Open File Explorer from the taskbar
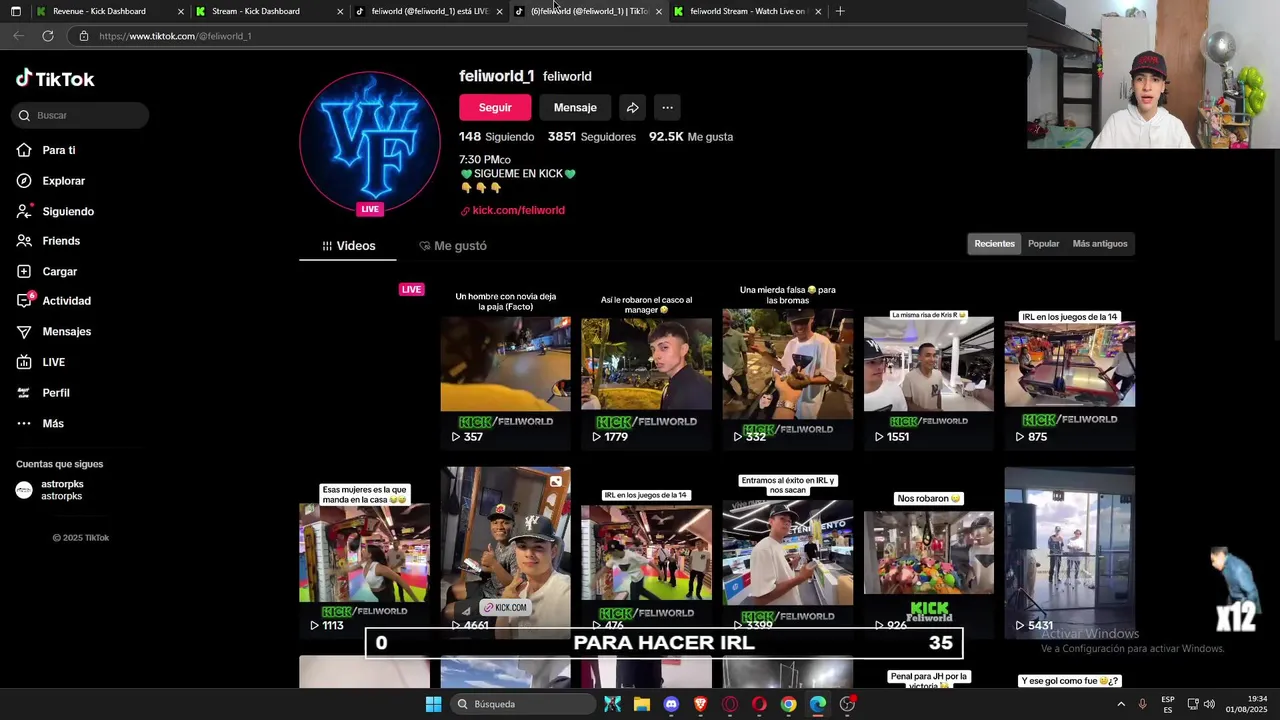Viewport: 1280px width, 720px height. pos(641,704)
